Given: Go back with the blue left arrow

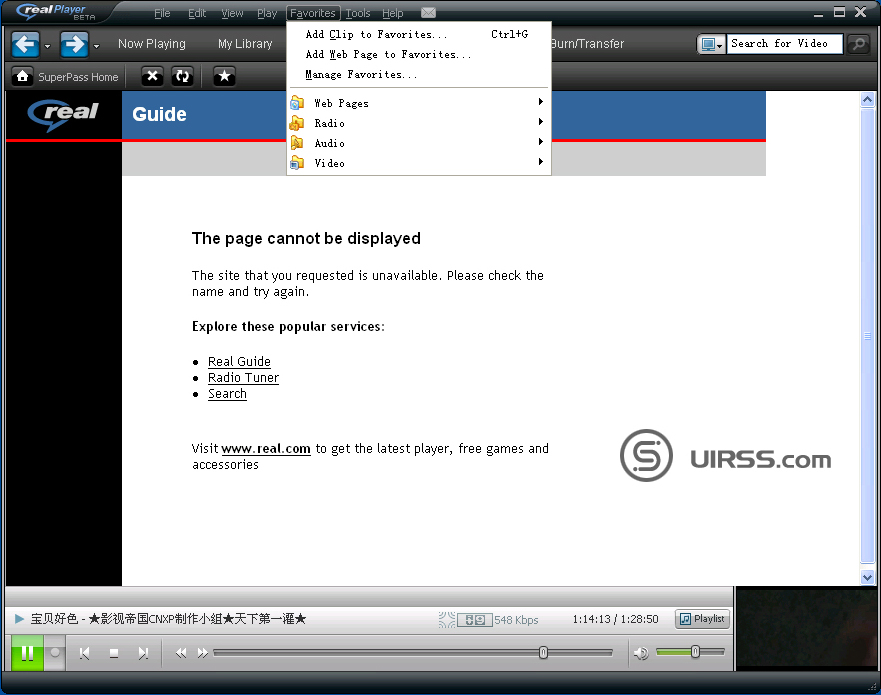Looking at the screenshot, I should click(x=25, y=44).
